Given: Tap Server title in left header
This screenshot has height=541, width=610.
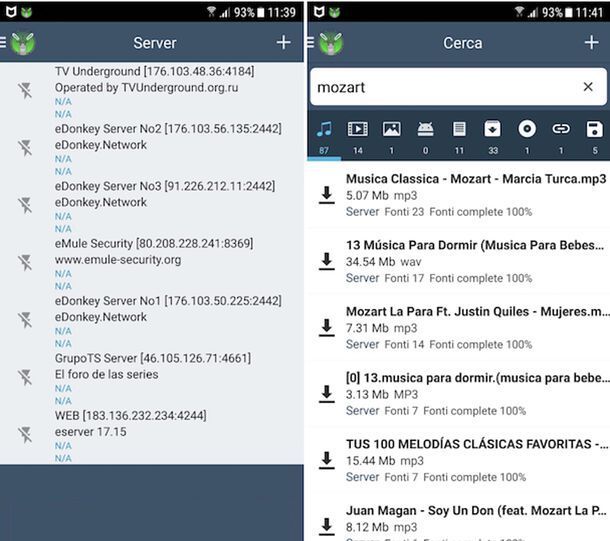Looking at the screenshot, I should coord(155,43).
